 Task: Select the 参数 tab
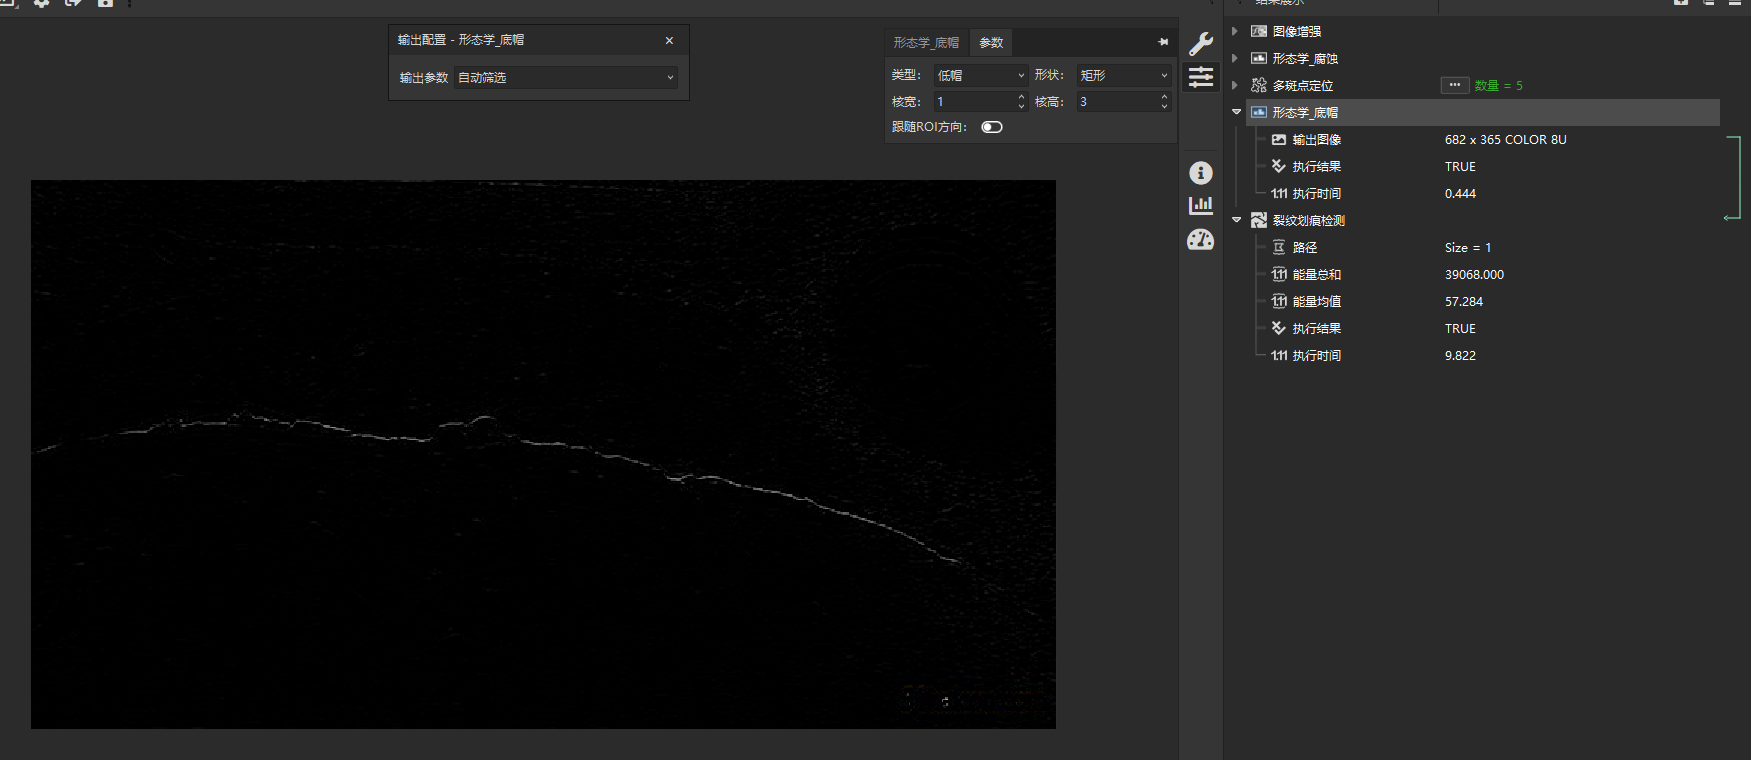click(991, 43)
